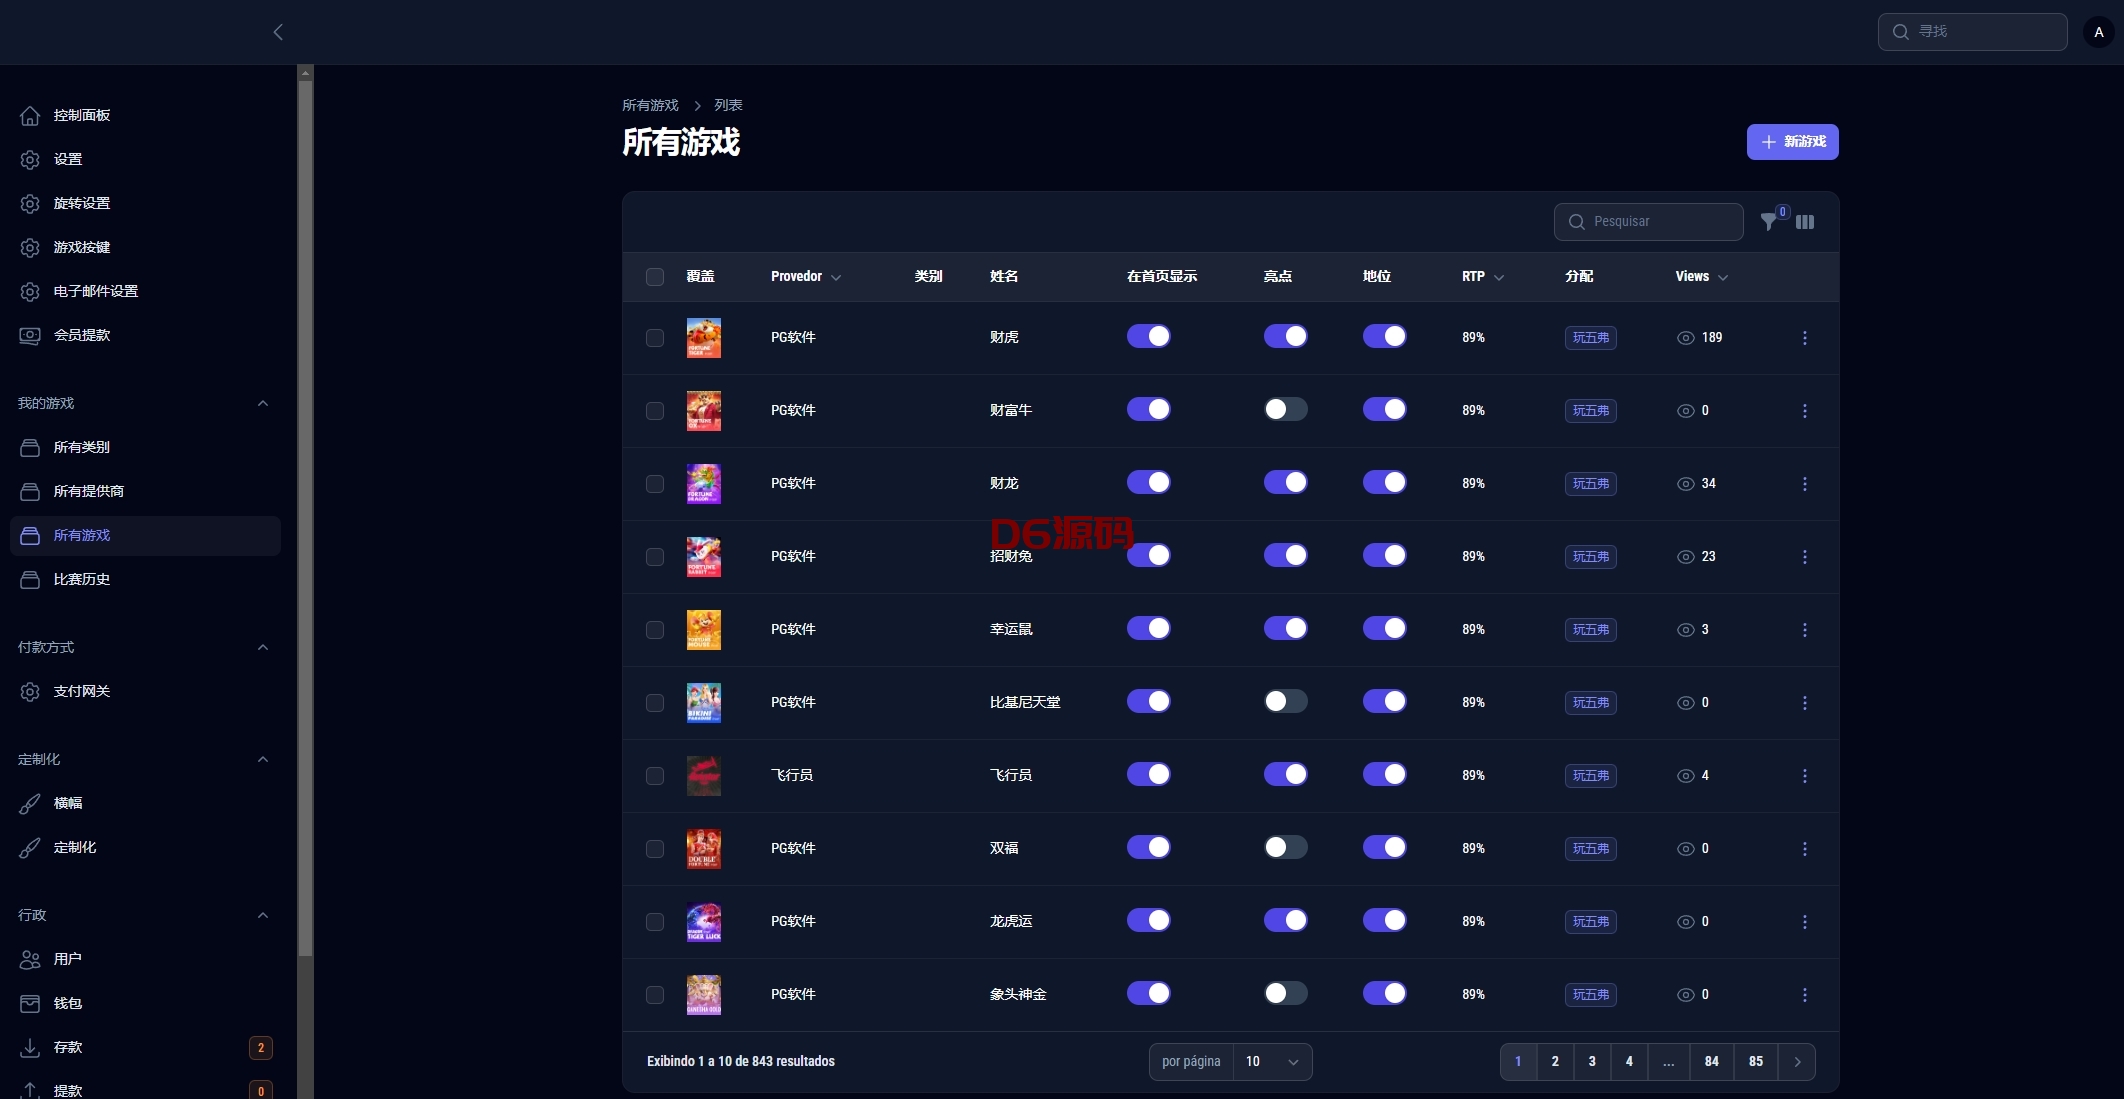Viewport: 2124px width, 1099px height.
Task: Collapse the 付款方式 section
Action: coord(263,648)
